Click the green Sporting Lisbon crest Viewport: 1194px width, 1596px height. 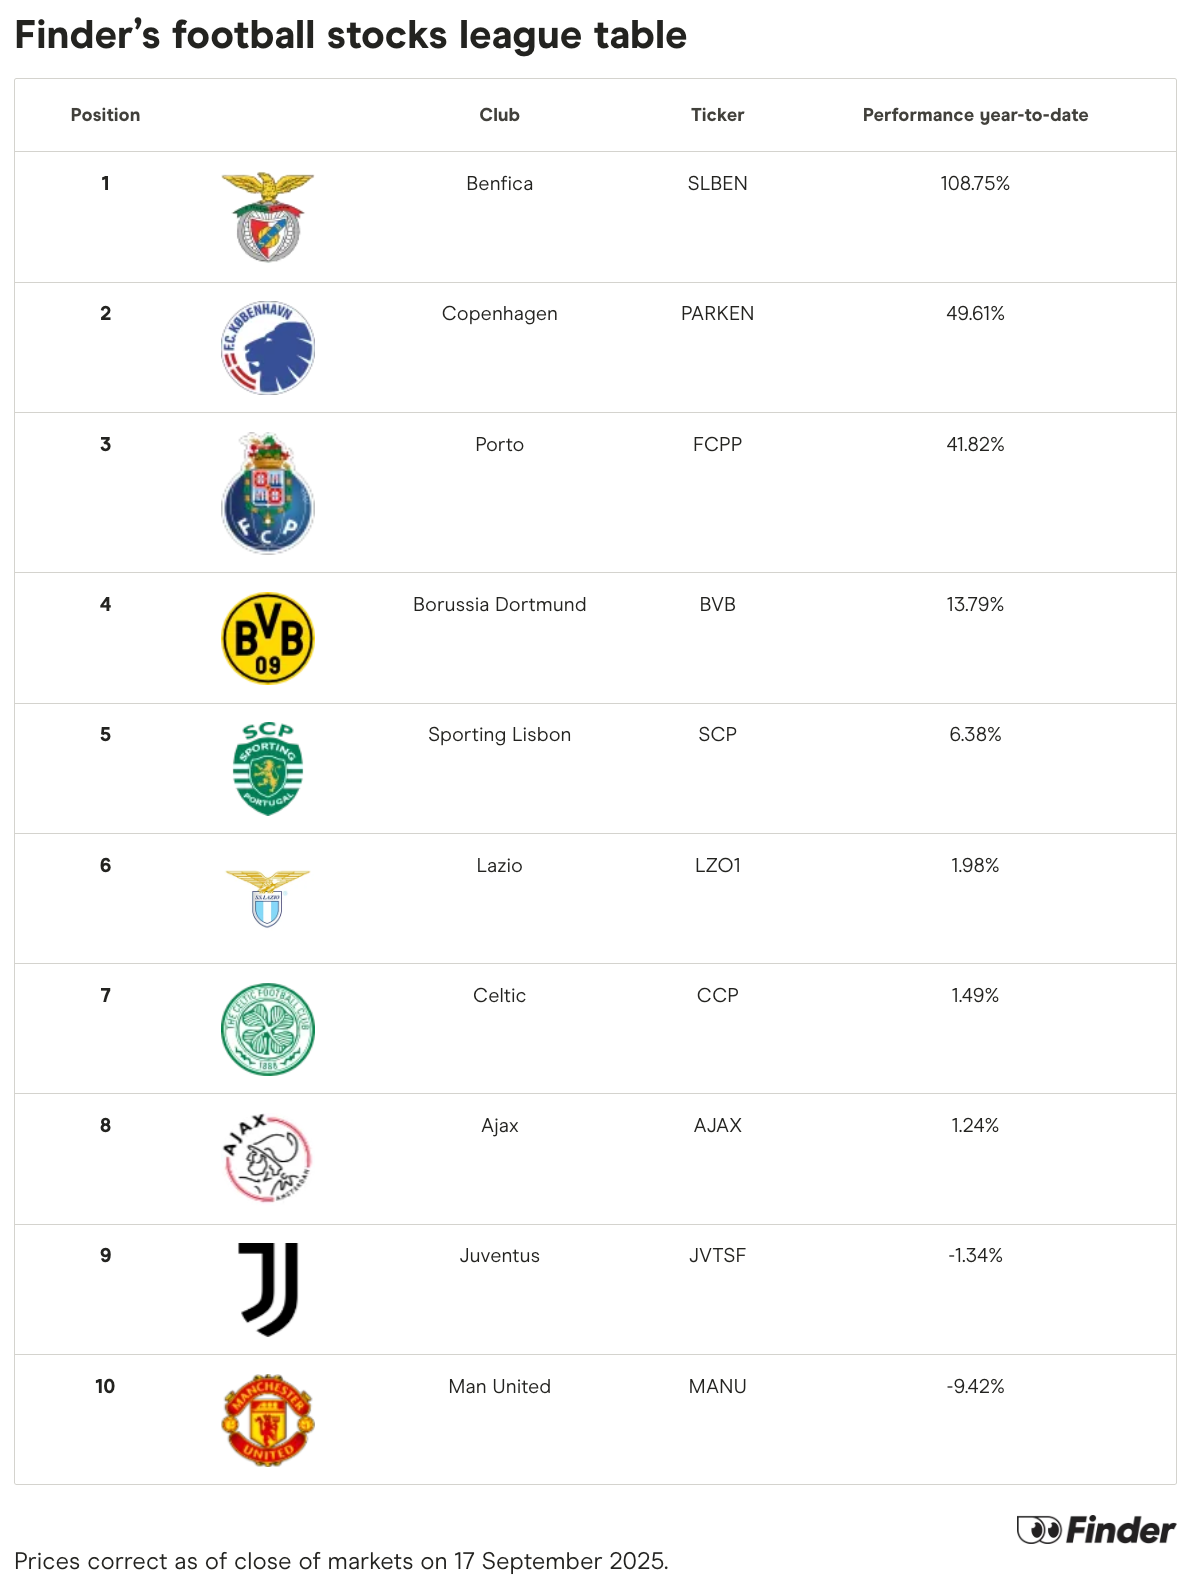pyautogui.click(x=268, y=768)
